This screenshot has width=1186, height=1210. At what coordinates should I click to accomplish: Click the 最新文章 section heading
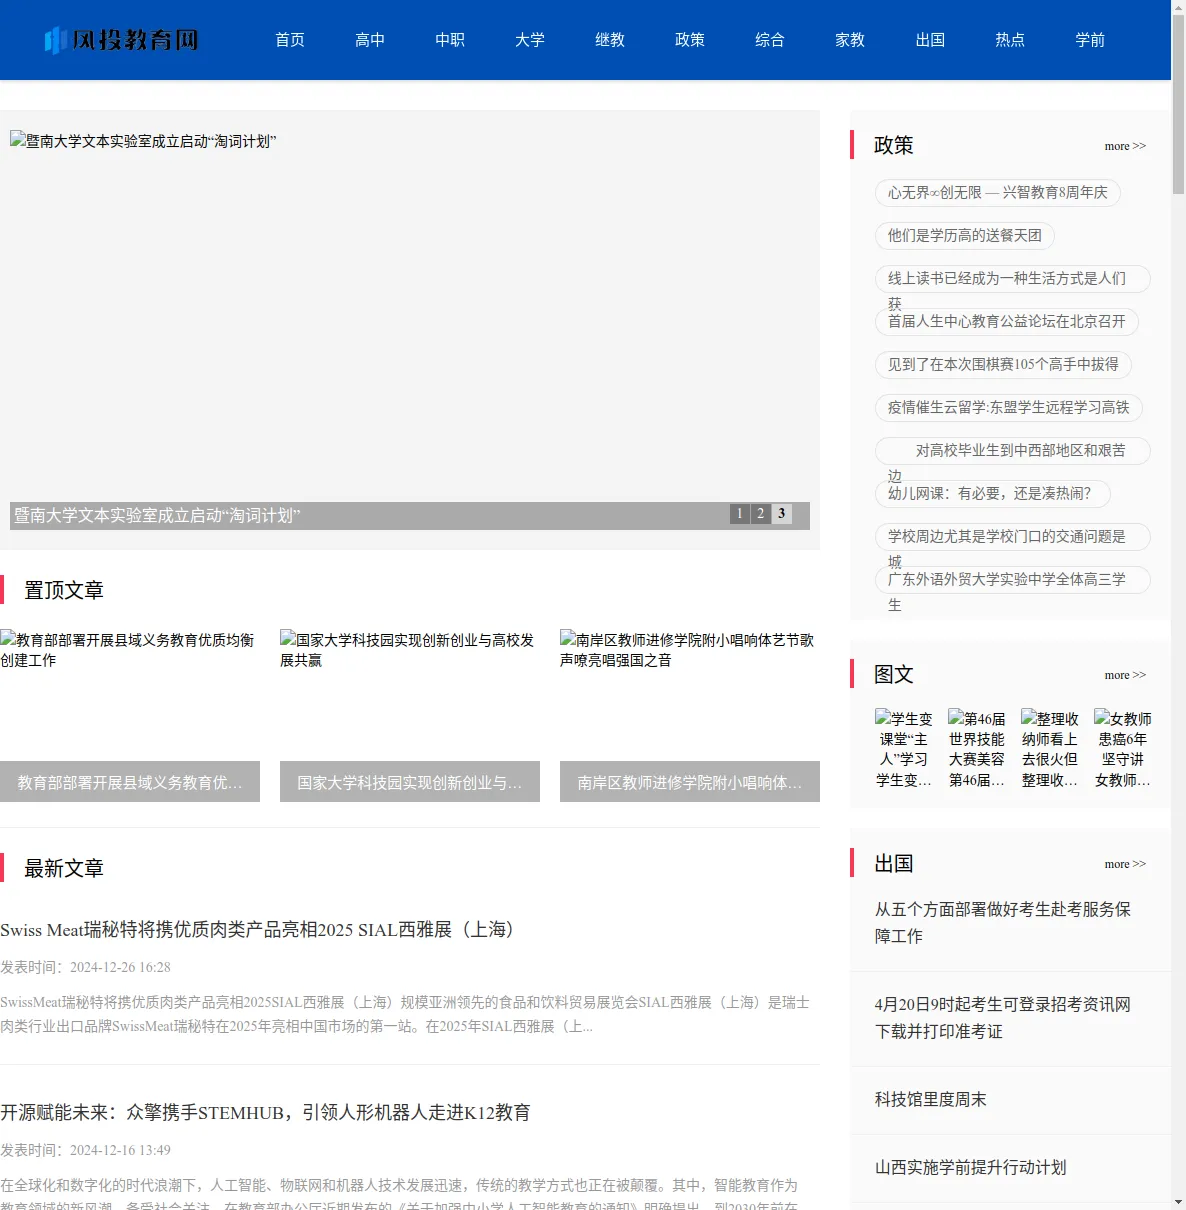point(64,869)
